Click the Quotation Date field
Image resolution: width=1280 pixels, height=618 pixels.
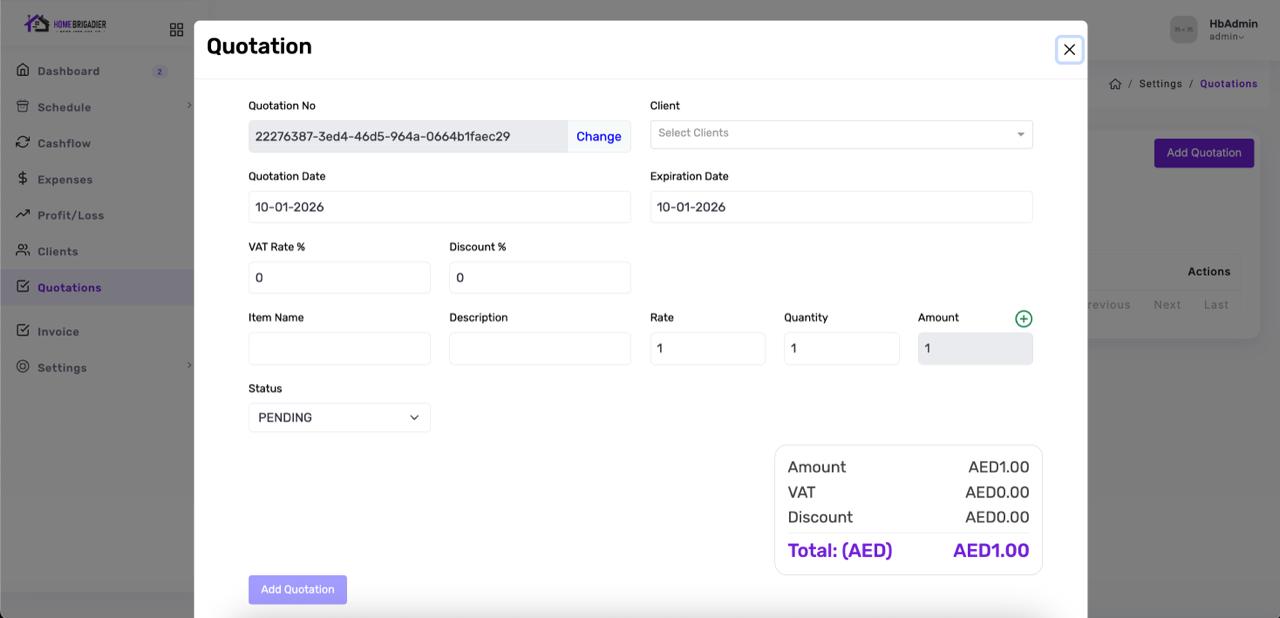coord(439,207)
